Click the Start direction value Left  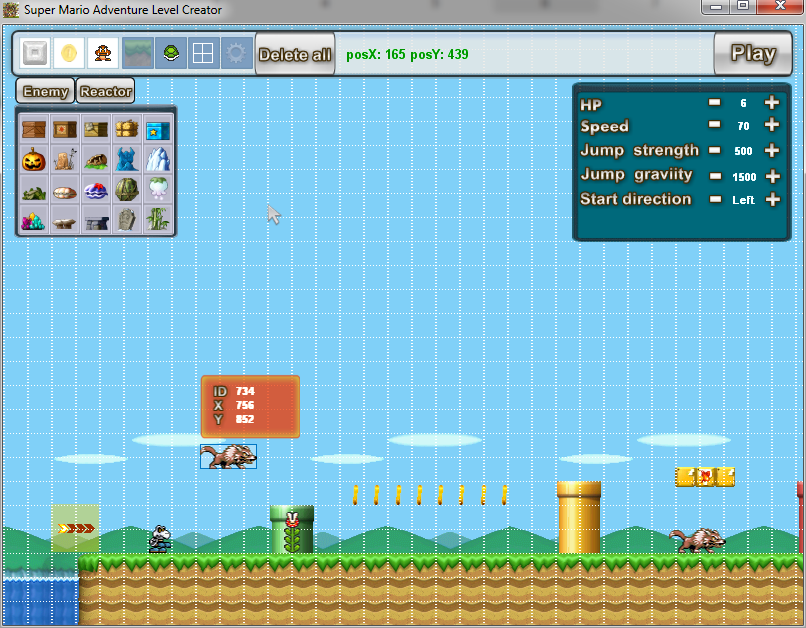pos(743,200)
